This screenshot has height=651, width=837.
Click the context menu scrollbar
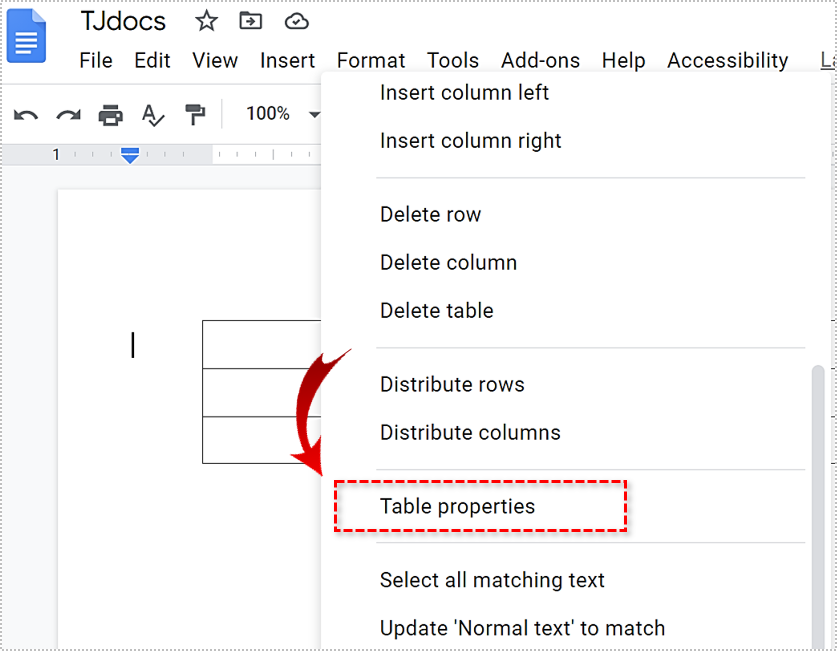pos(818,507)
